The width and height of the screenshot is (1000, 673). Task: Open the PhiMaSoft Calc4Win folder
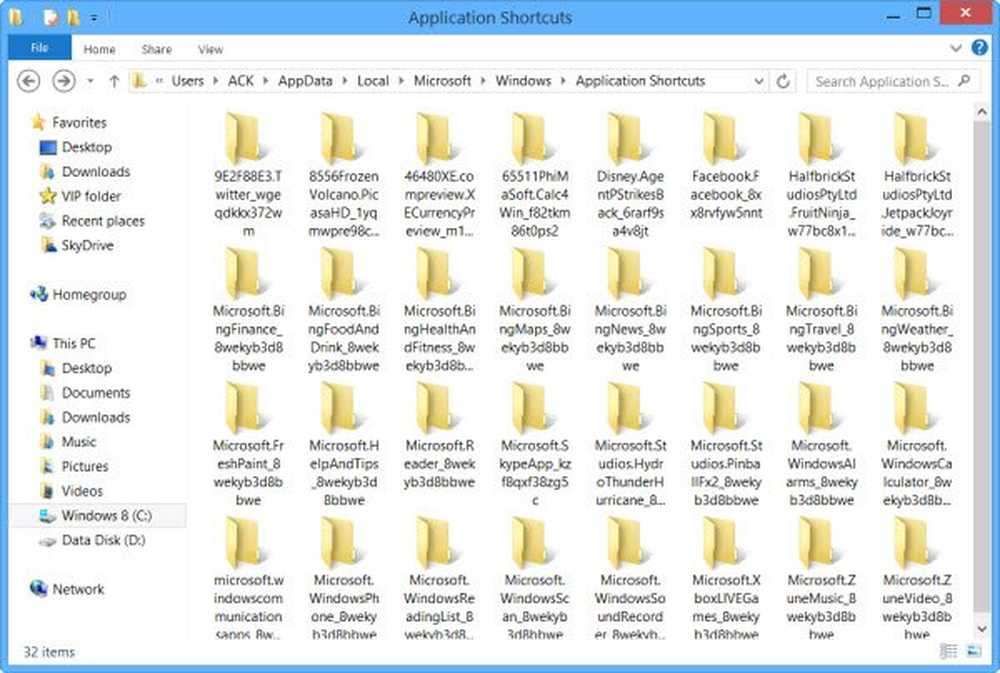pyautogui.click(x=534, y=175)
